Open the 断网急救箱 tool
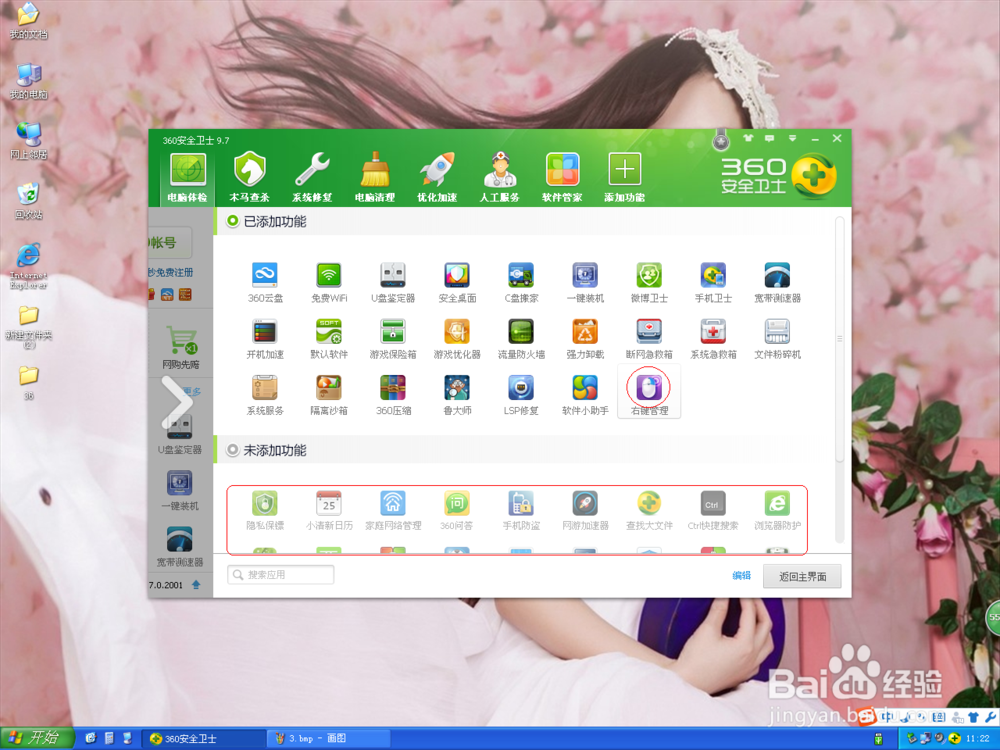1000x750 pixels. coord(649,339)
